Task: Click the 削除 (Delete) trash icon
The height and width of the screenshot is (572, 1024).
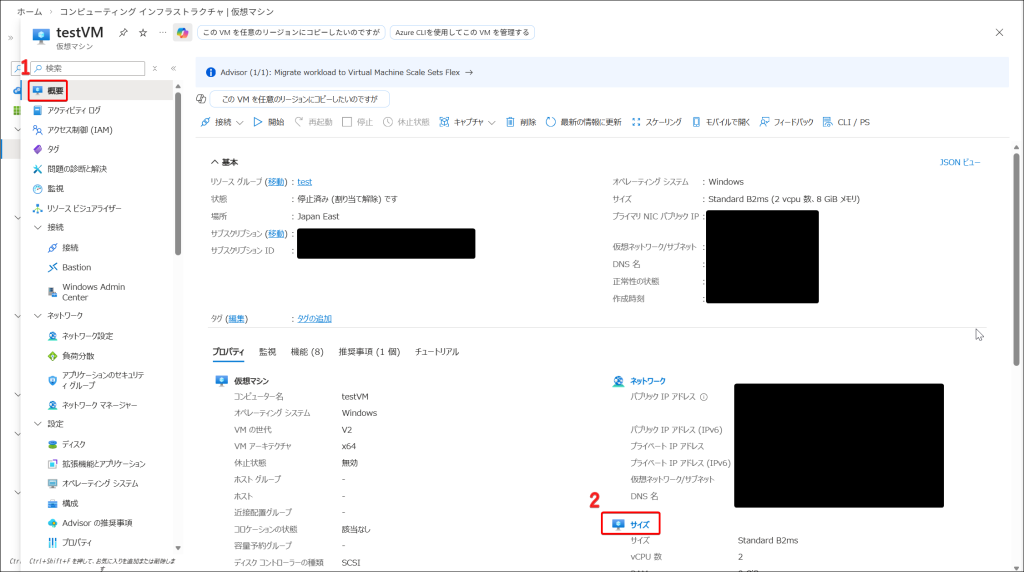Action: (x=510, y=122)
